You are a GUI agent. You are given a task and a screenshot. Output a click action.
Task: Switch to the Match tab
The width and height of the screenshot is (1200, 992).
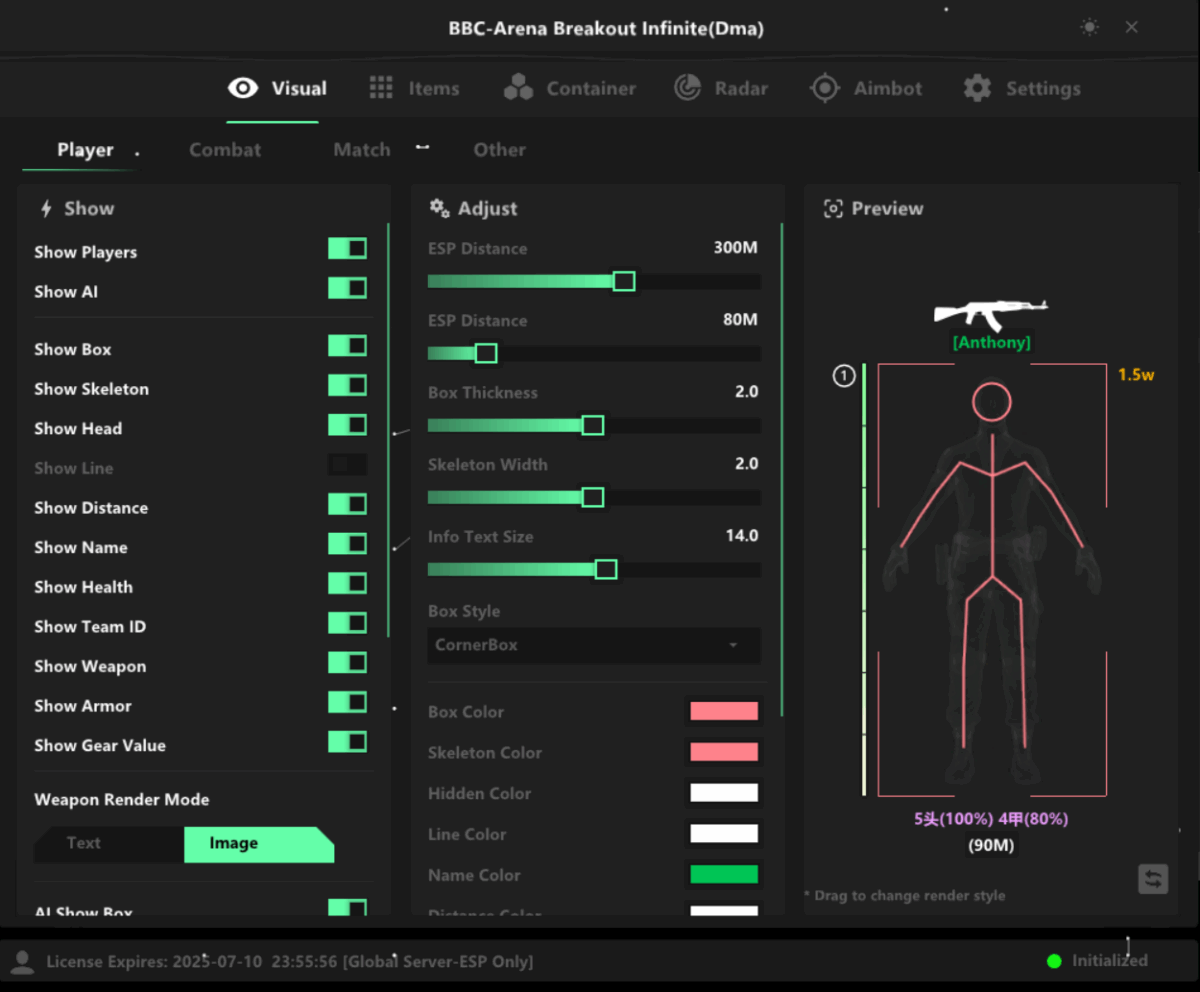pyautogui.click(x=361, y=149)
